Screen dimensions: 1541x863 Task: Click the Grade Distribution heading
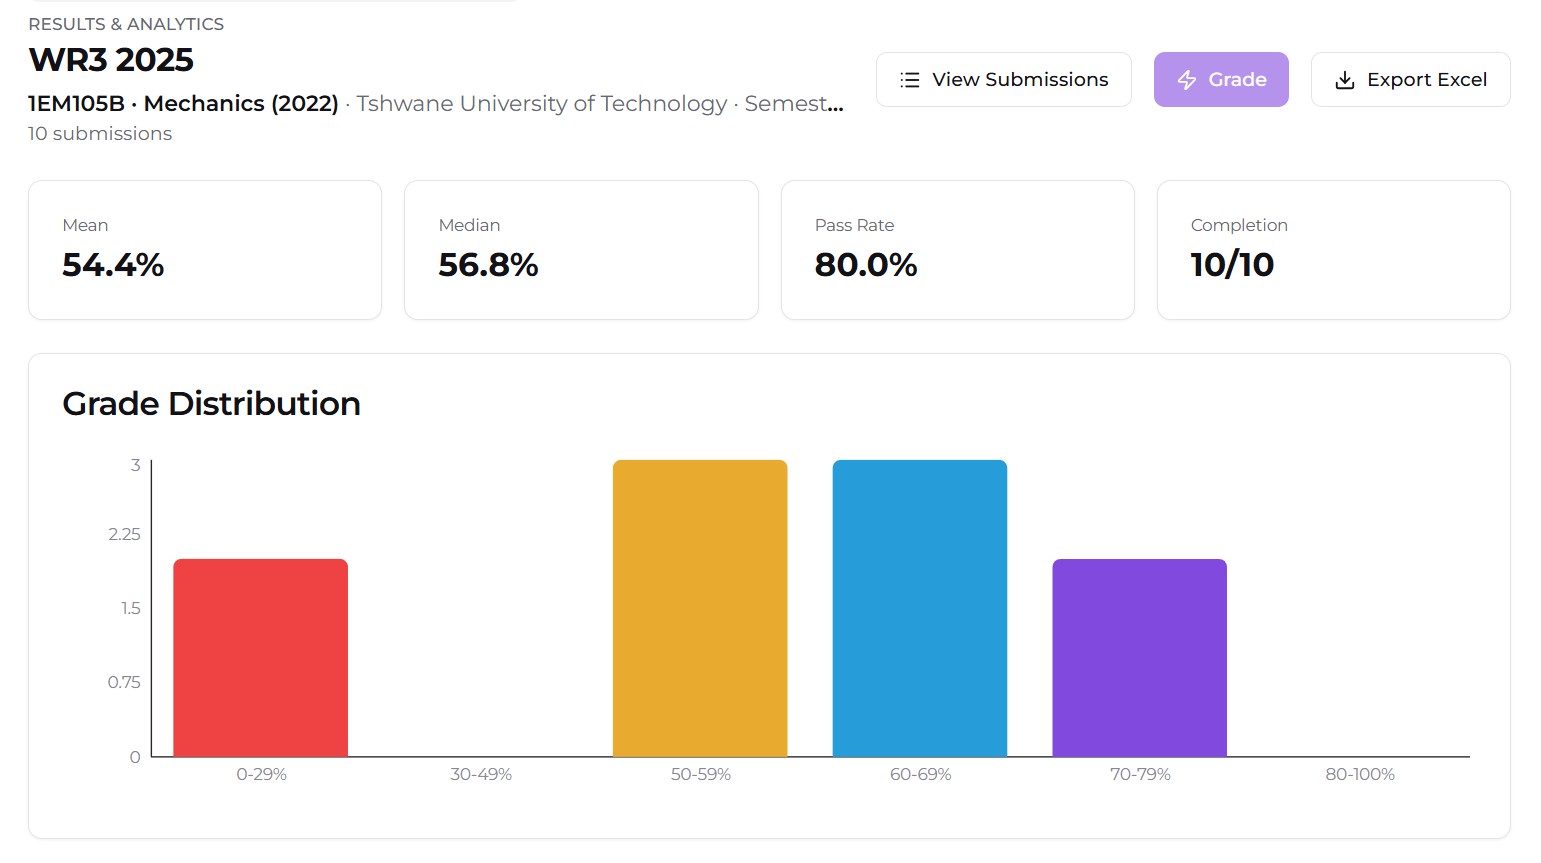(x=211, y=404)
